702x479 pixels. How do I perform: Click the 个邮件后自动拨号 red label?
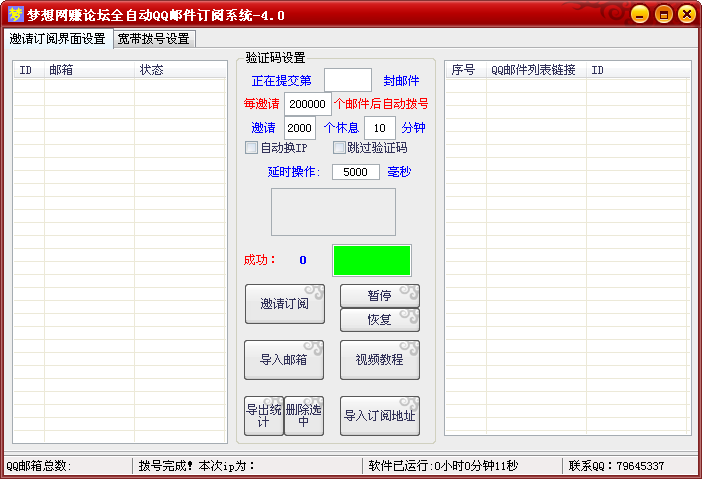point(381,104)
